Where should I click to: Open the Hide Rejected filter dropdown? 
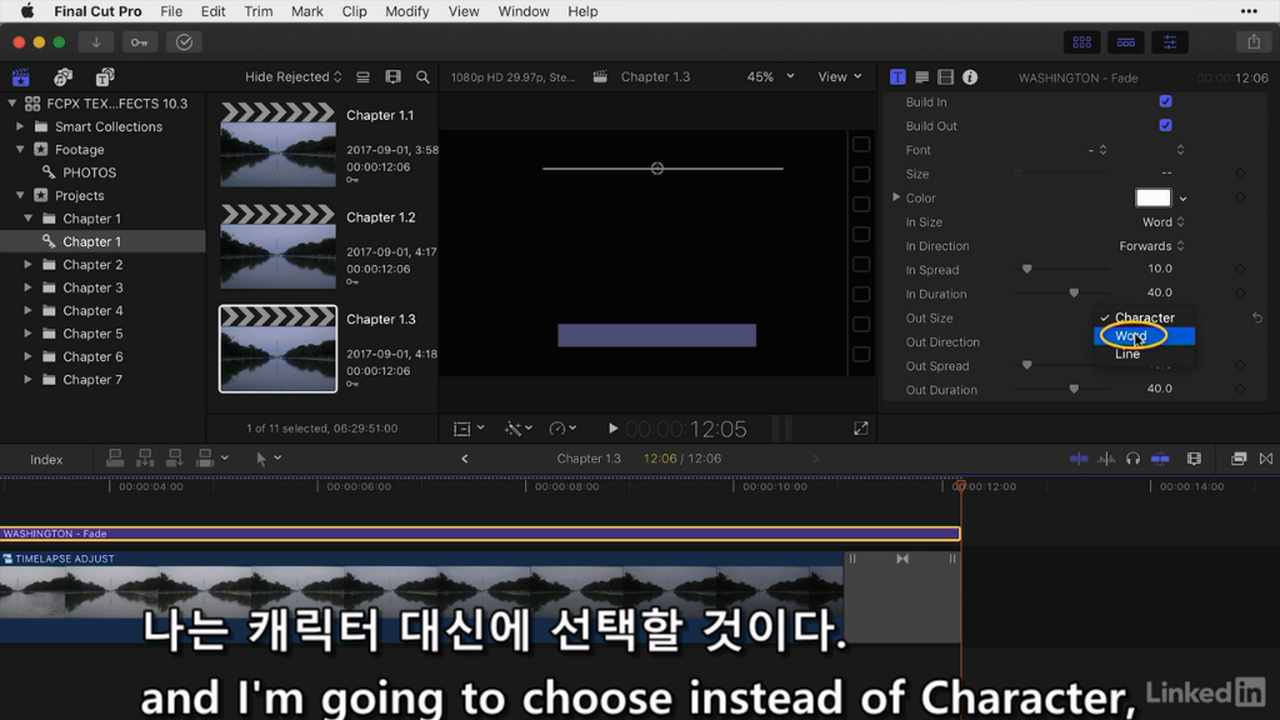click(293, 77)
